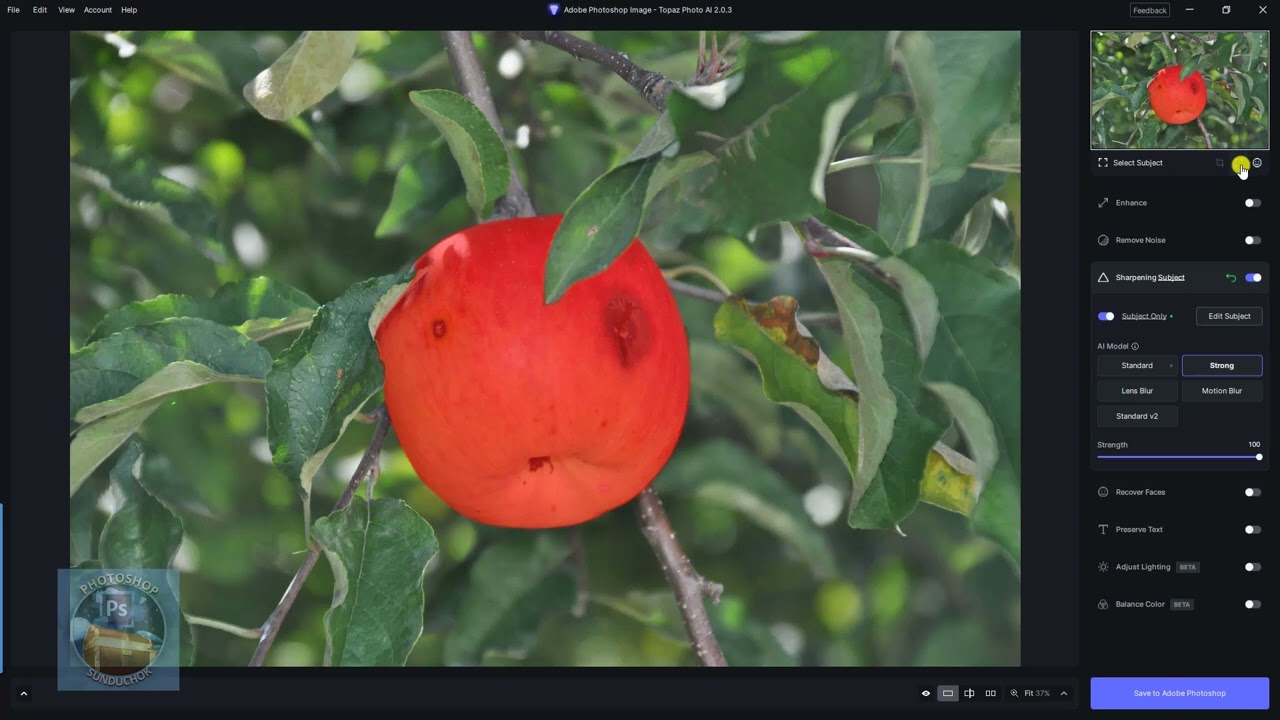Click the Adjust Lighting sun icon

pyautogui.click(x=1103, y=567)
